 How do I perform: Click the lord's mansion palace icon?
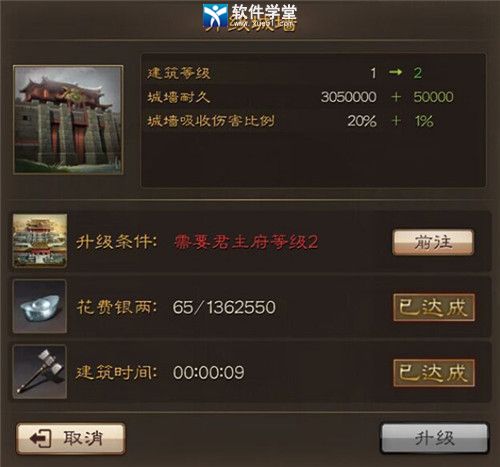[x=40, y=241]
